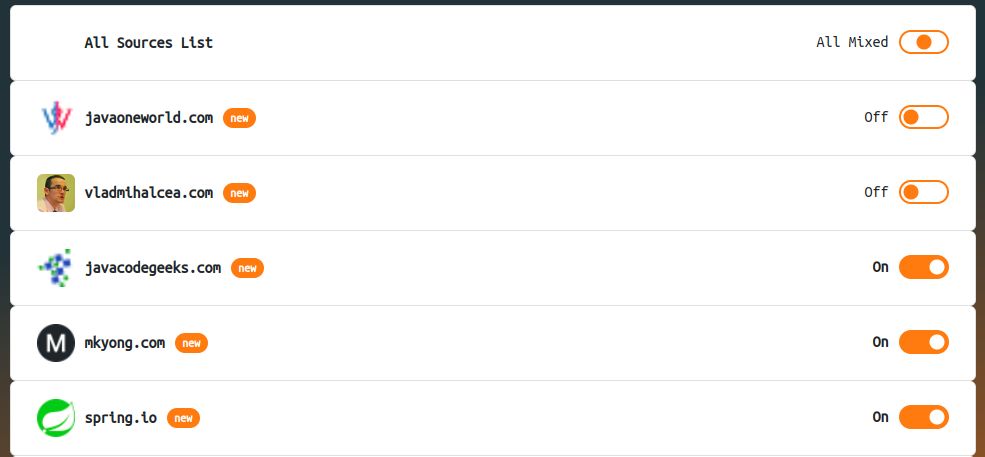Click the spring.io green leaf icon
This screenshot has width=985, height=457.
click(x=56, y=418)
